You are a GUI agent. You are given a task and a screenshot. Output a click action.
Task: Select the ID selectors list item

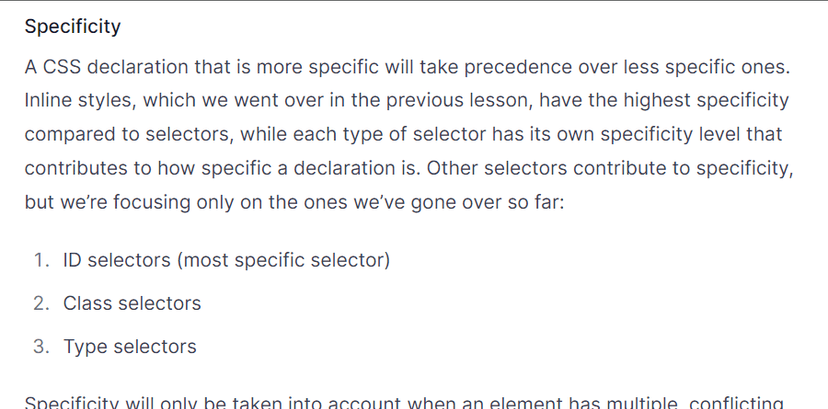(226, 261)
